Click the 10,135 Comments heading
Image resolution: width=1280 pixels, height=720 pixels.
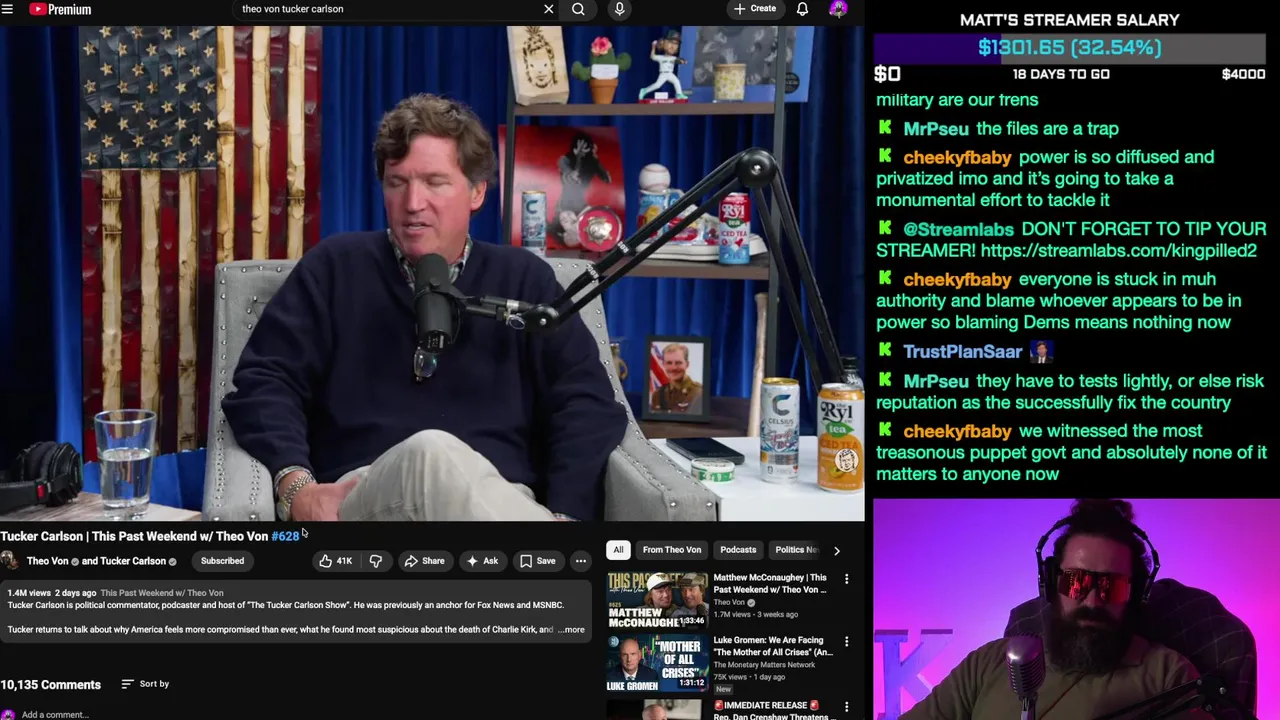50,685
